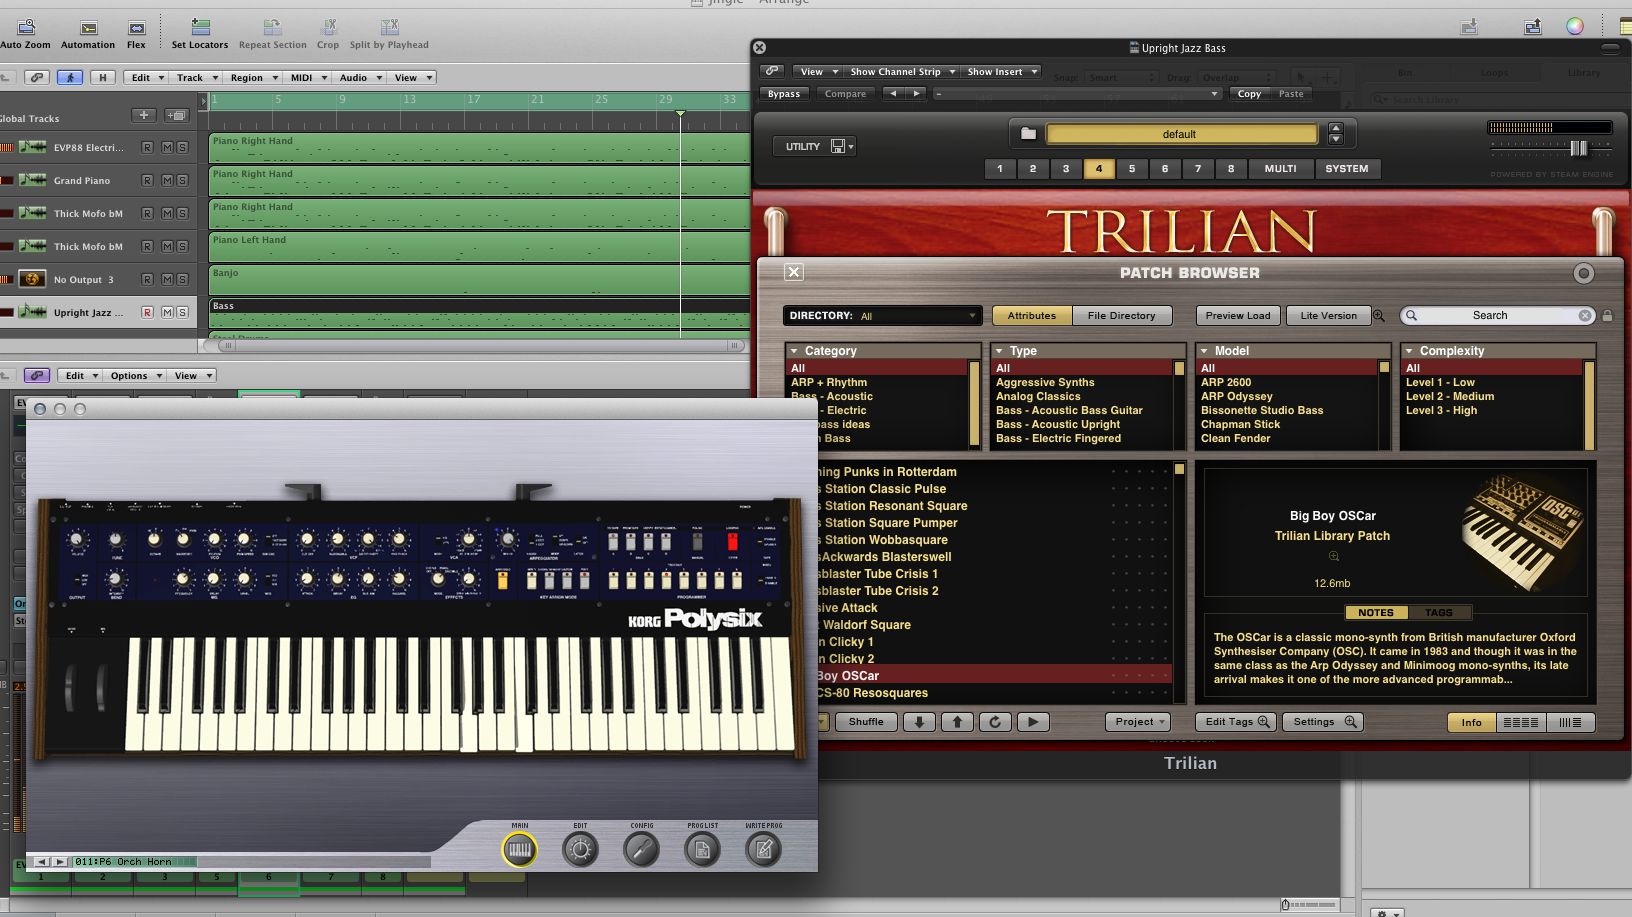The width and height of the screenshot is (1632, 917).
Task: Click the Bypass button
Action: (x=784, y=94)
